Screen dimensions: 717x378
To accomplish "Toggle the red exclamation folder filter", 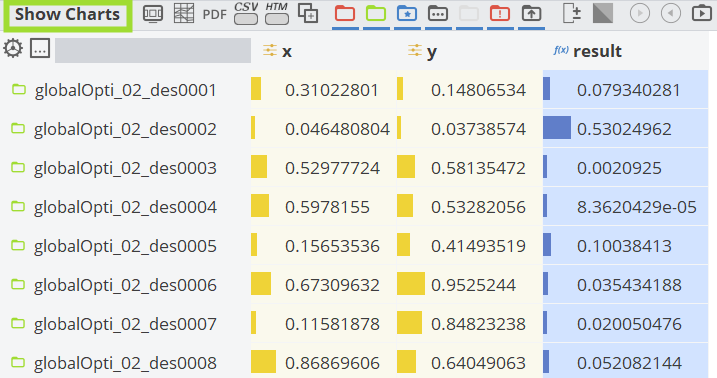I will coord(500,14).
